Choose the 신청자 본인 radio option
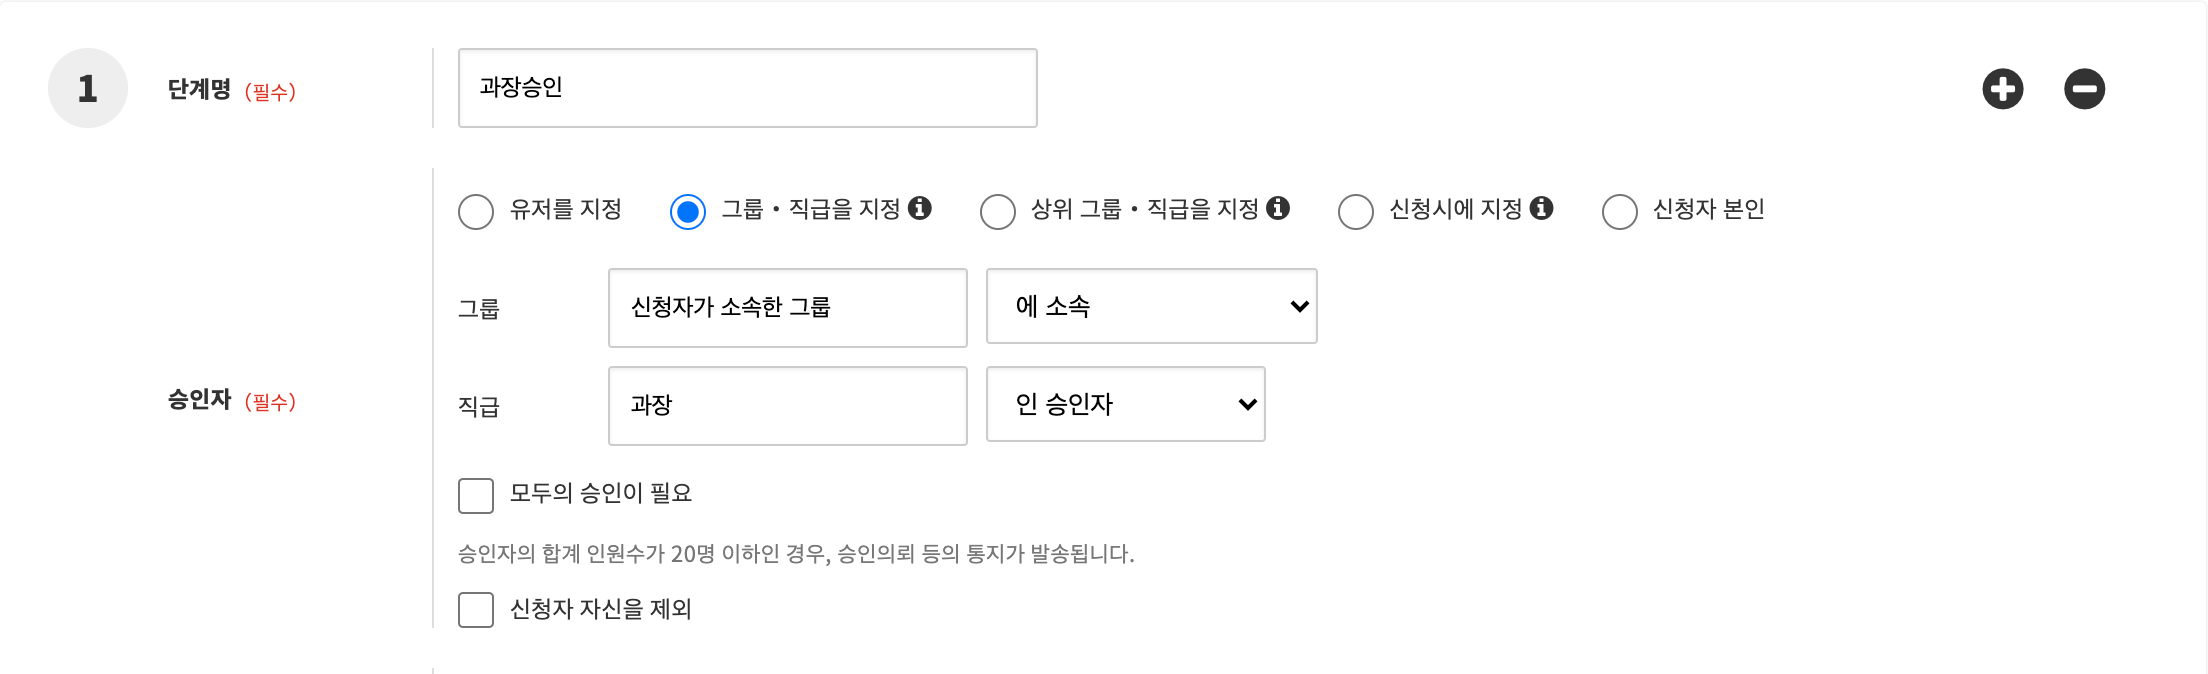The height and width of the screenshot is (674, 2208). (x=1620, y=211)
